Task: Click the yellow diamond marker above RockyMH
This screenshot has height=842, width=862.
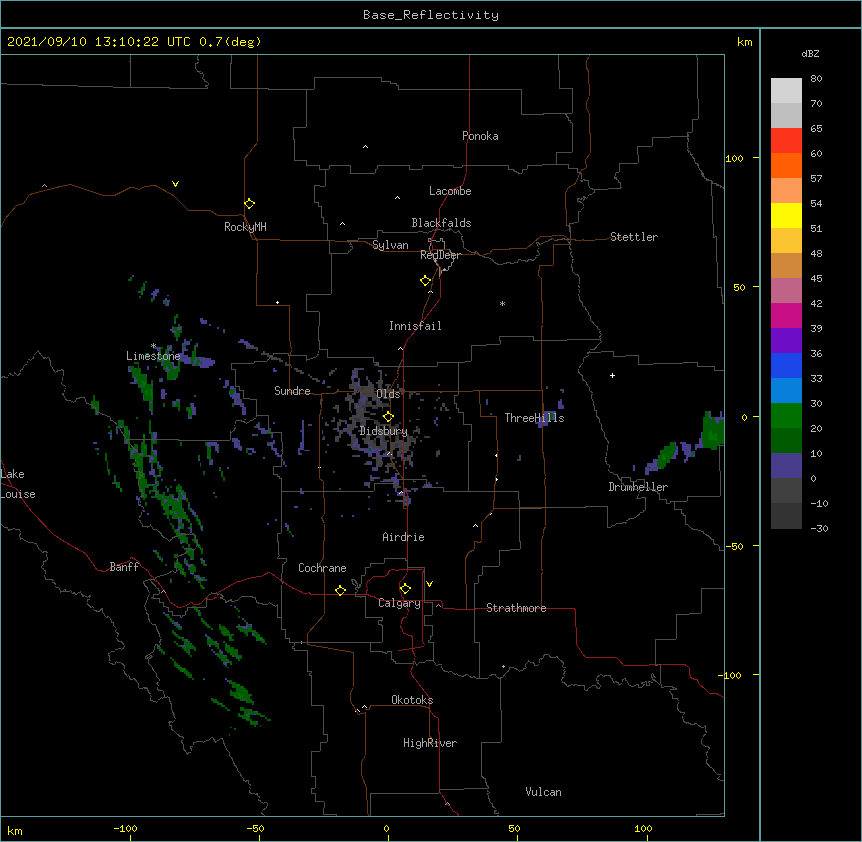Action: (249, 203)
